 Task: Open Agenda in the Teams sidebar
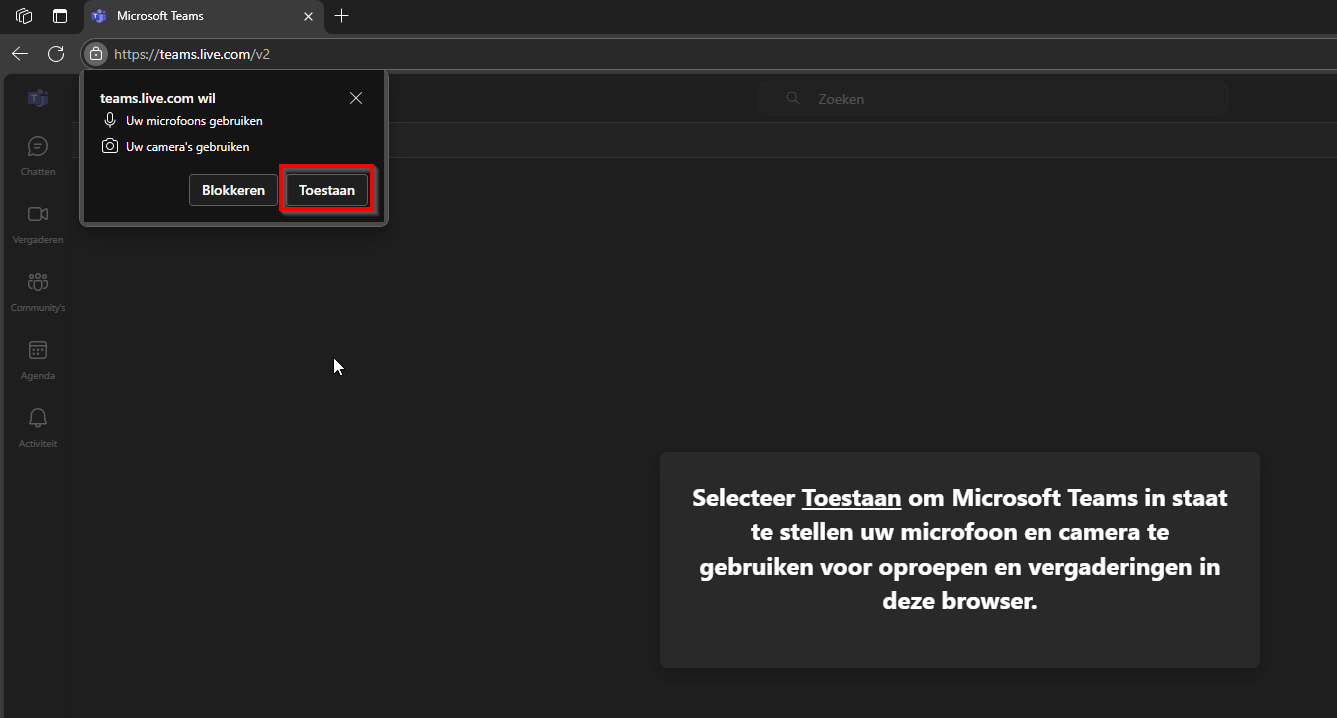coord(38,360)
